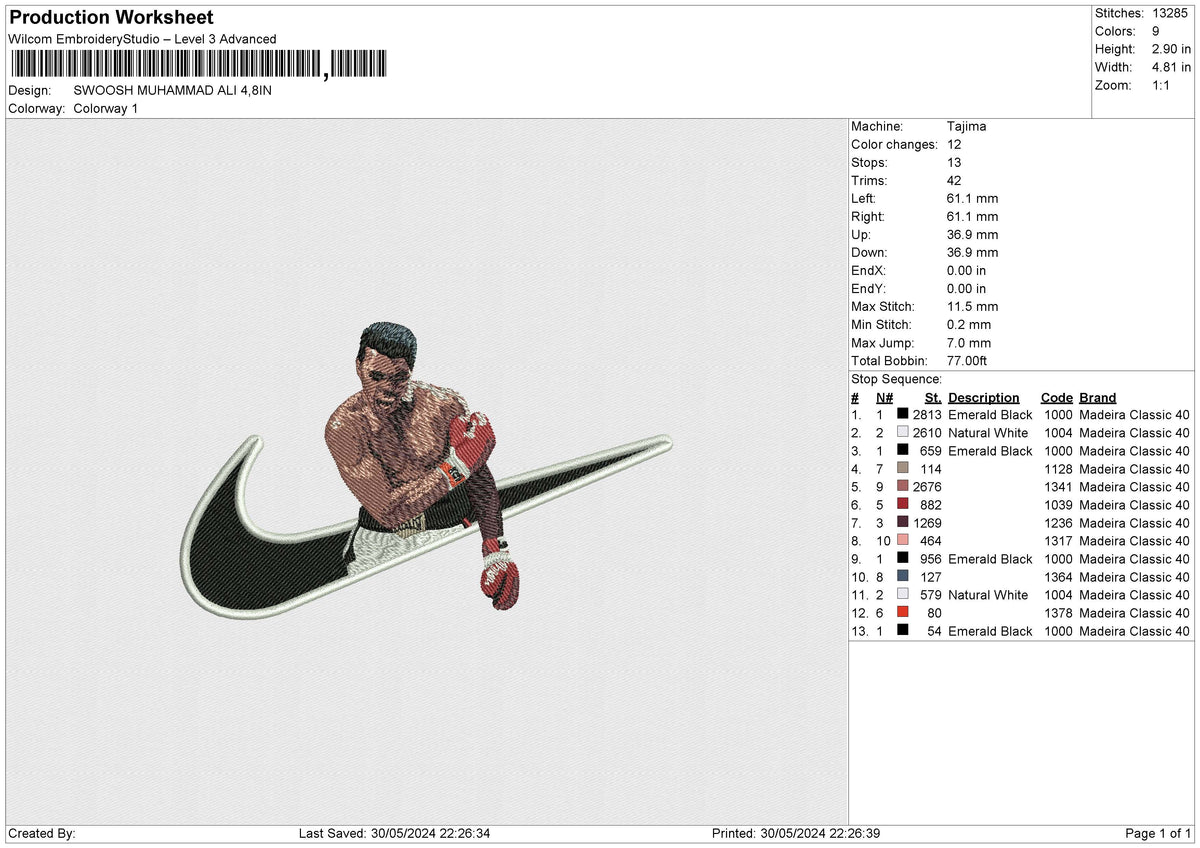Click the tan swatch for code 1128
This screenshot has width=1200, height=848.
coord(903,469)
